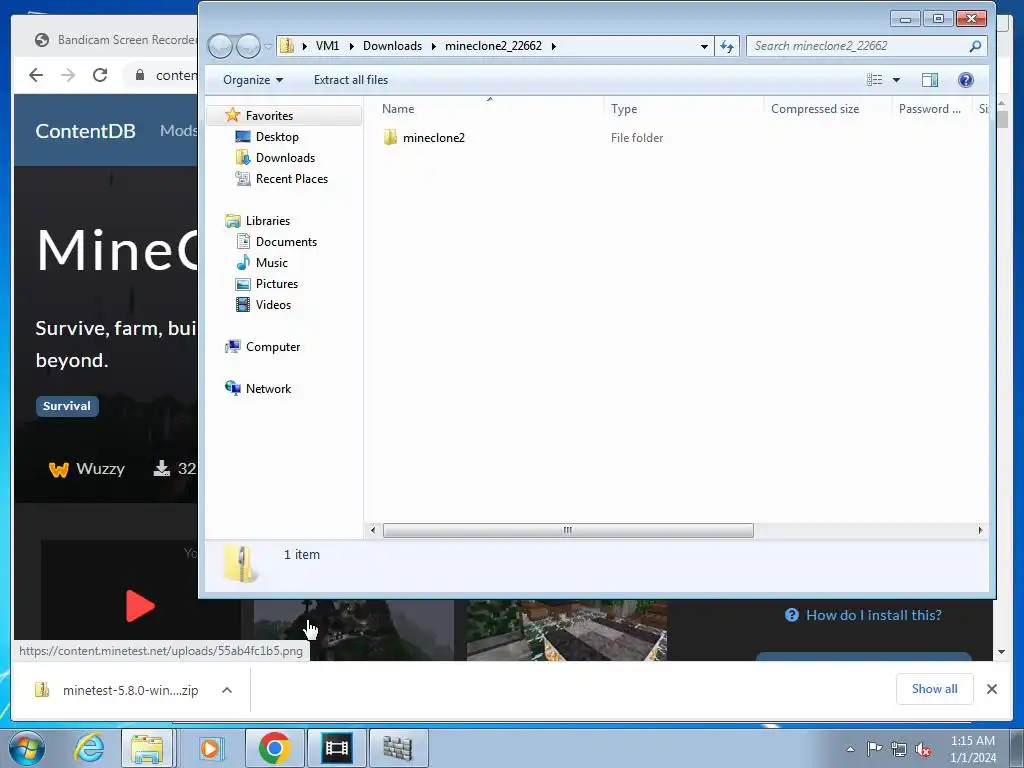The image size is (1024, 768).
Task: Open the Windows Start menu
Action: click(27, 748)
